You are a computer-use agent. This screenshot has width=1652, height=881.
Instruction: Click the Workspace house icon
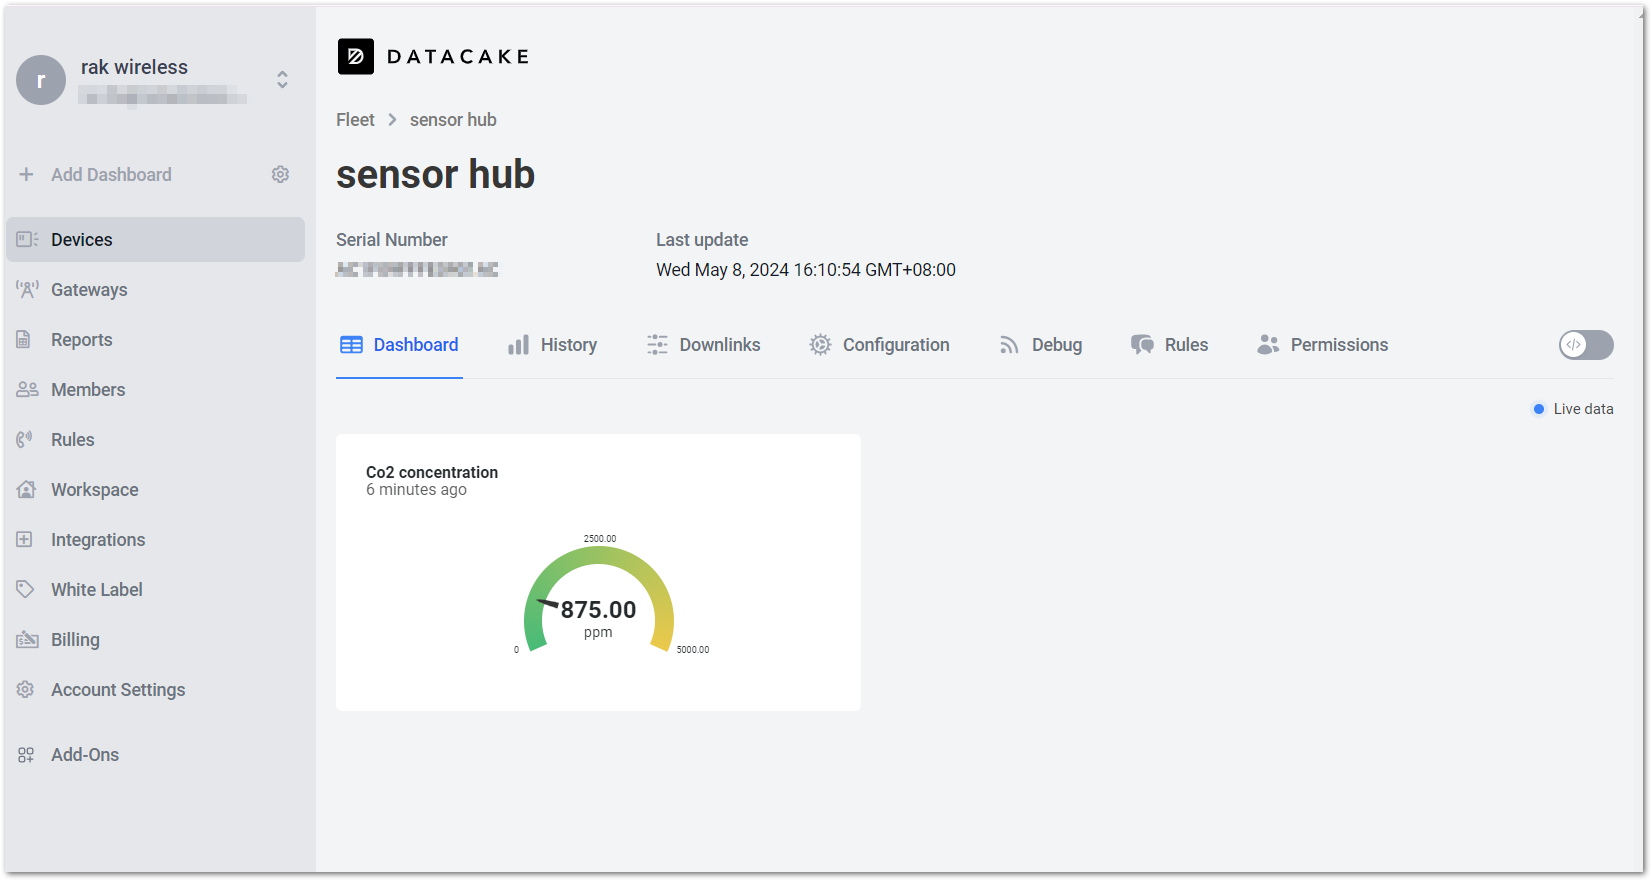(26, 490)
